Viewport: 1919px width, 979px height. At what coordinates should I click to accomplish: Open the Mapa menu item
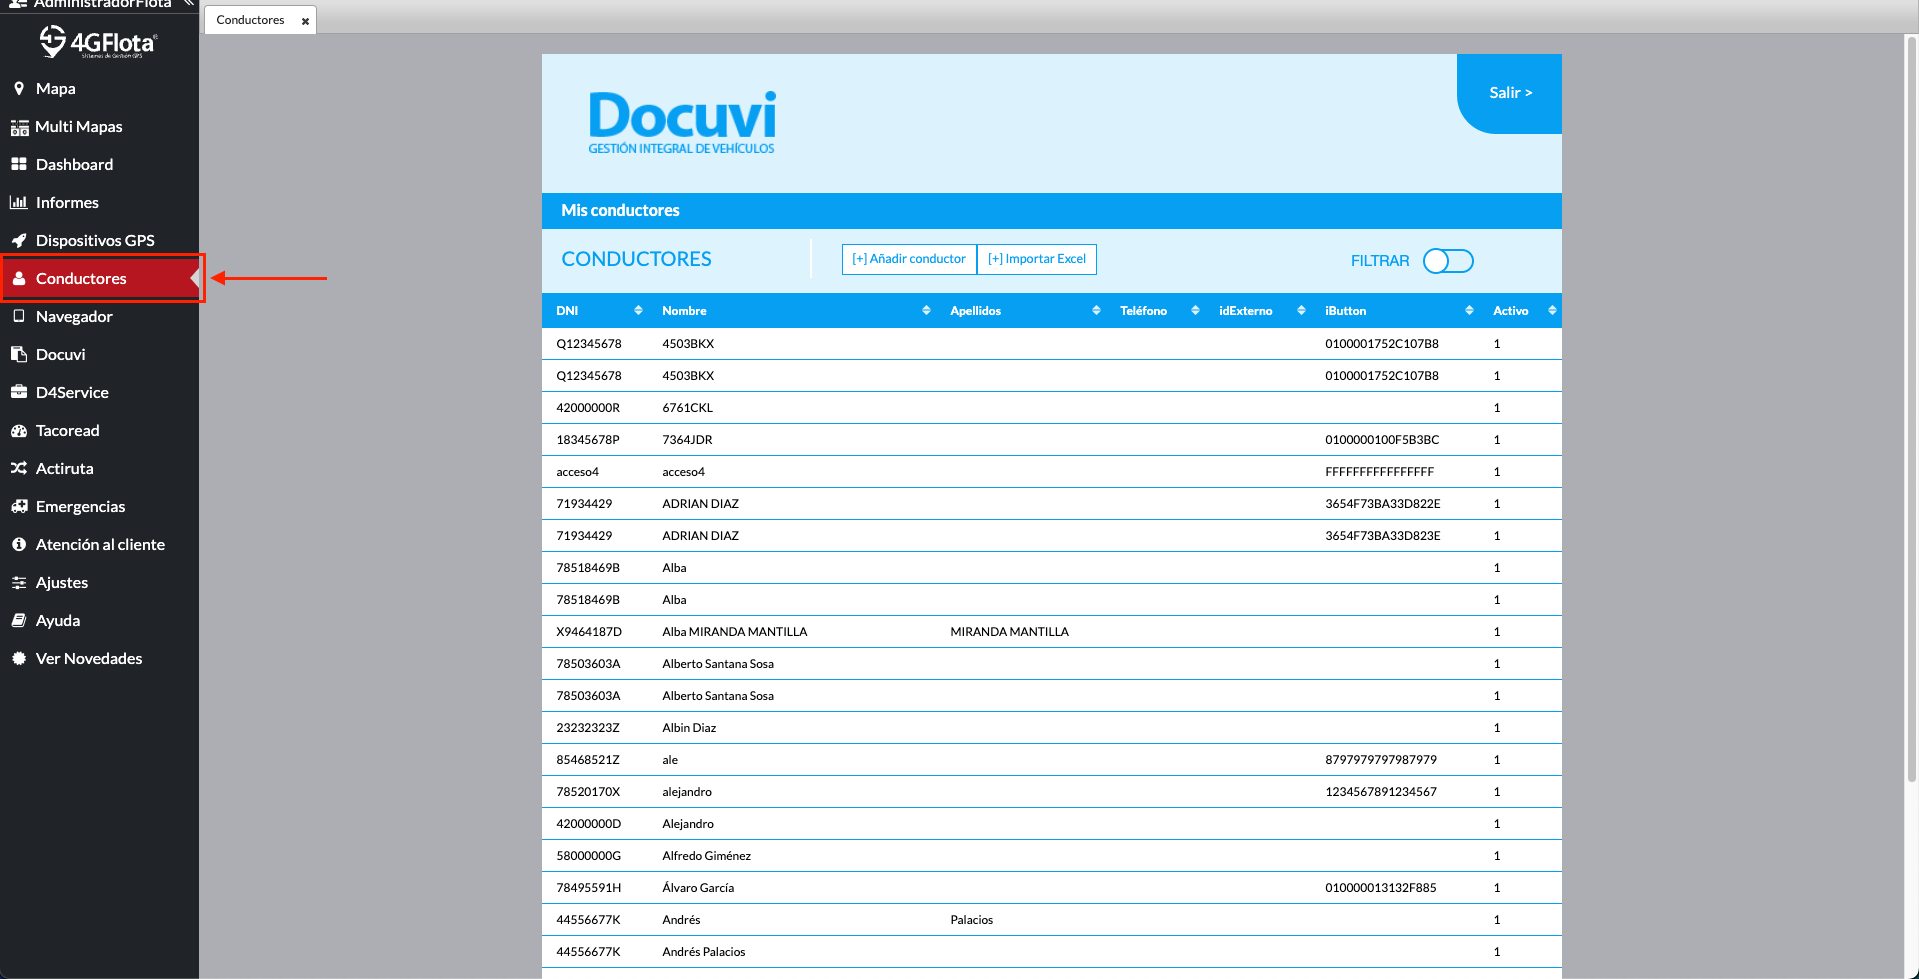tap(99, 88)
